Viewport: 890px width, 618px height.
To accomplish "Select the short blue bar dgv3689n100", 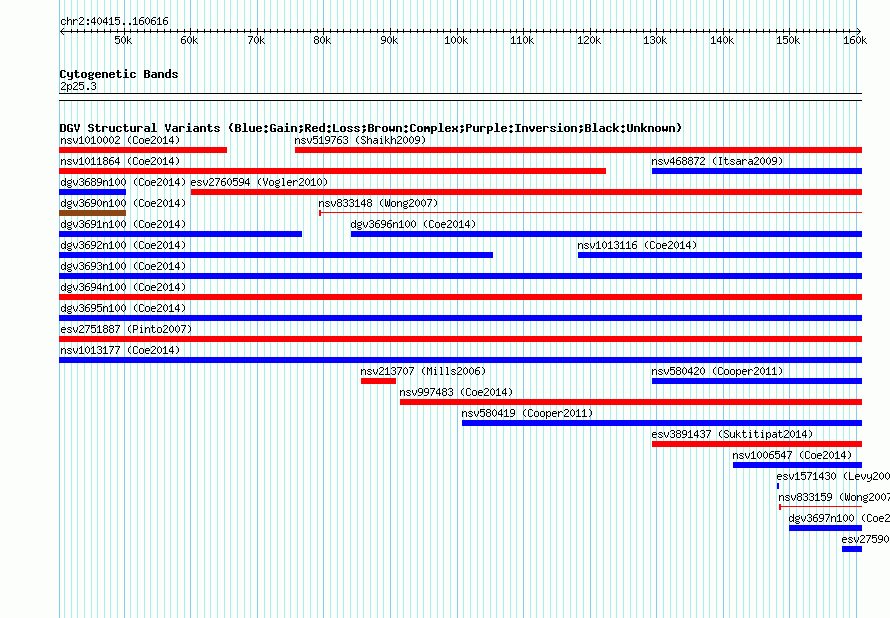I will [x=93, y=192].
